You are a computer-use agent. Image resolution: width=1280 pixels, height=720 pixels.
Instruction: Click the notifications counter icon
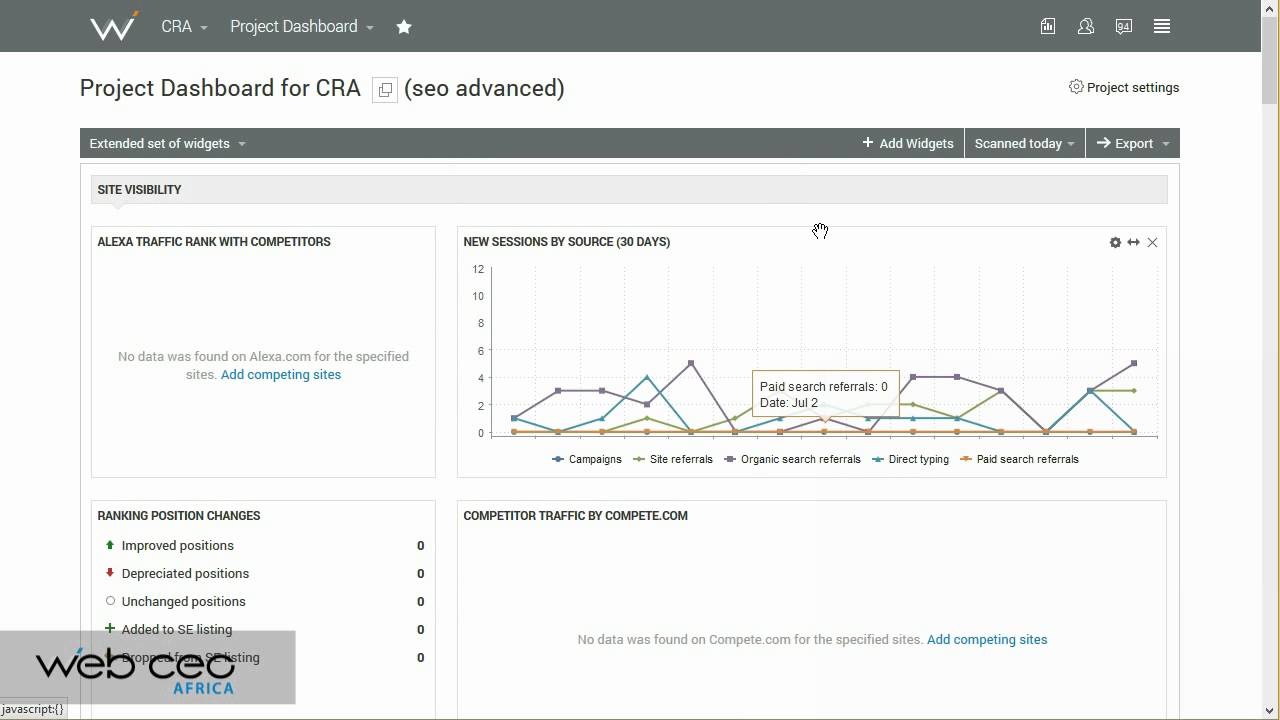pos(1124,27)
